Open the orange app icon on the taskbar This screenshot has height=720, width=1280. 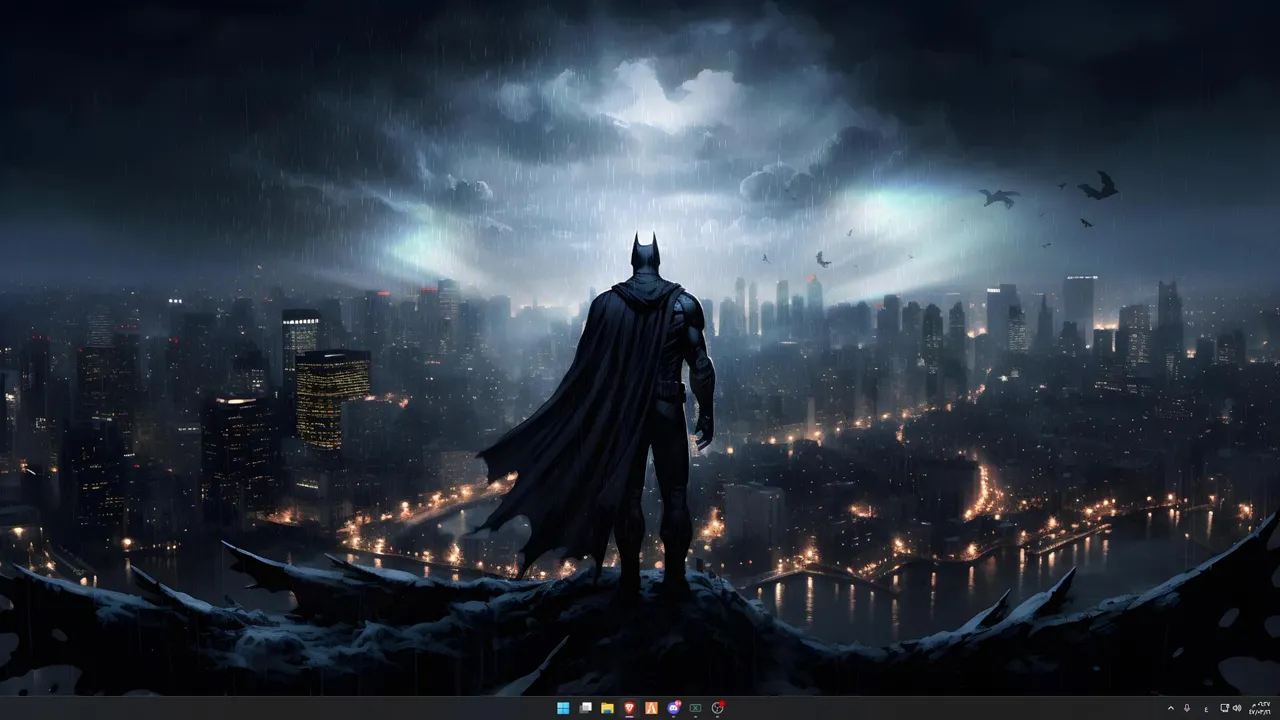[651, 708]
